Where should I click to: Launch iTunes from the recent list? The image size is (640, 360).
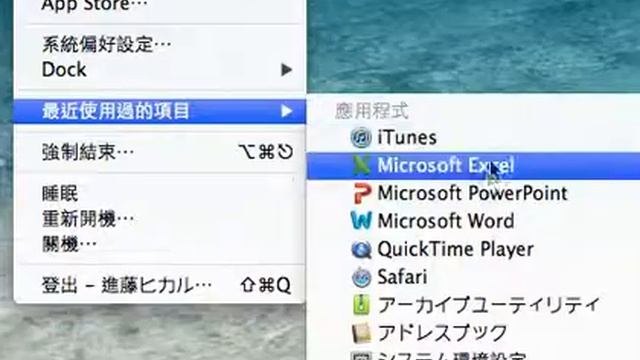(407, 138)
